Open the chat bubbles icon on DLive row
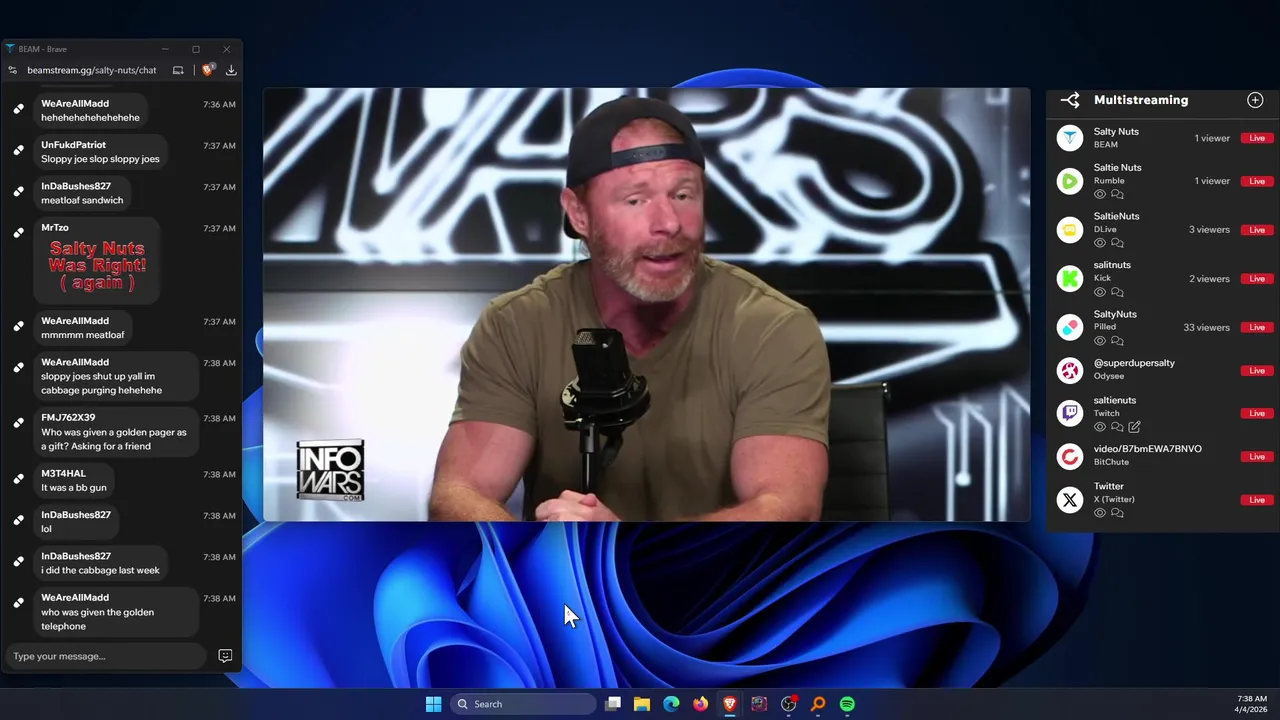Viewport: 1280px width, 720px height. pos(1117,243)
